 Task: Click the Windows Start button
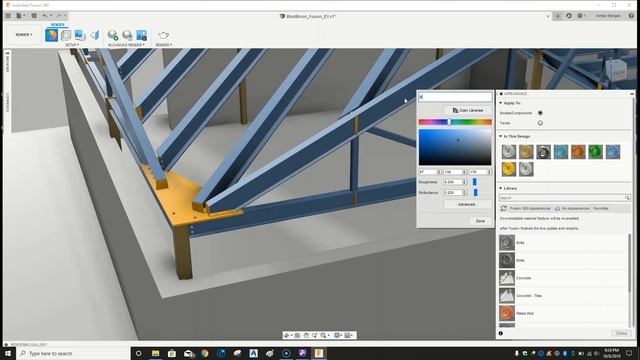tap(8, 353)
